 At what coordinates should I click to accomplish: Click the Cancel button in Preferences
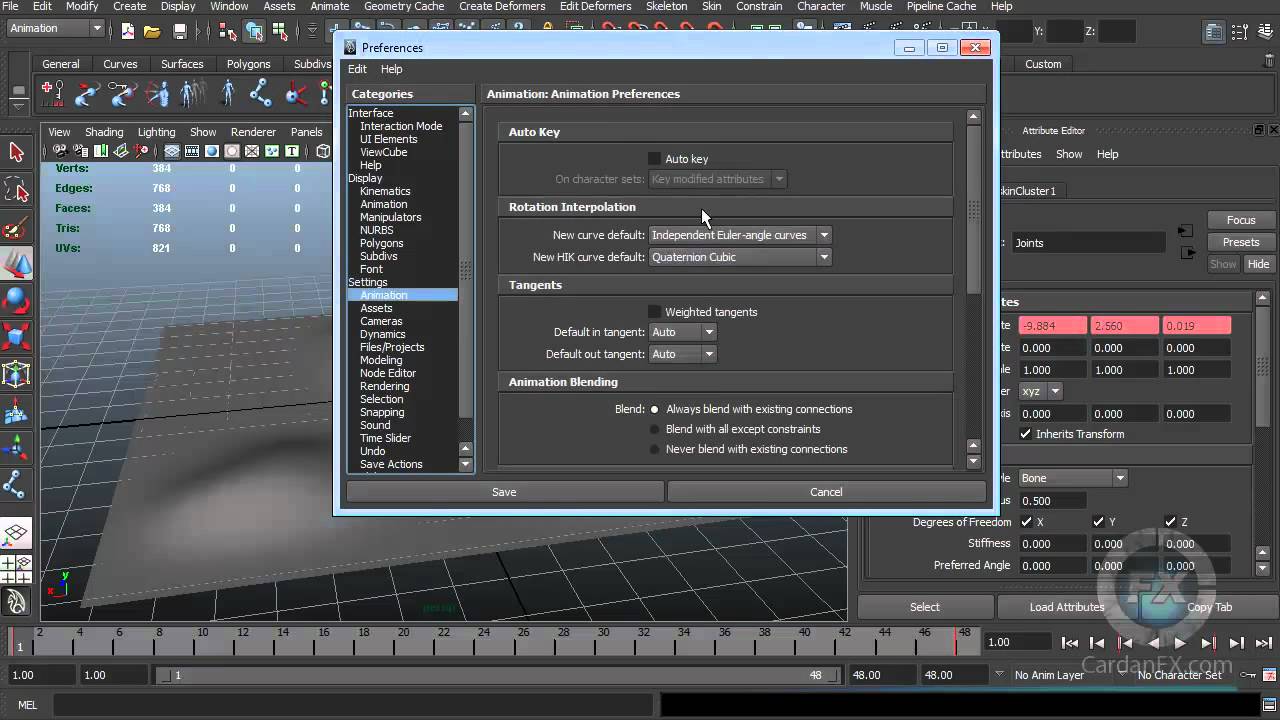(826, 492)
